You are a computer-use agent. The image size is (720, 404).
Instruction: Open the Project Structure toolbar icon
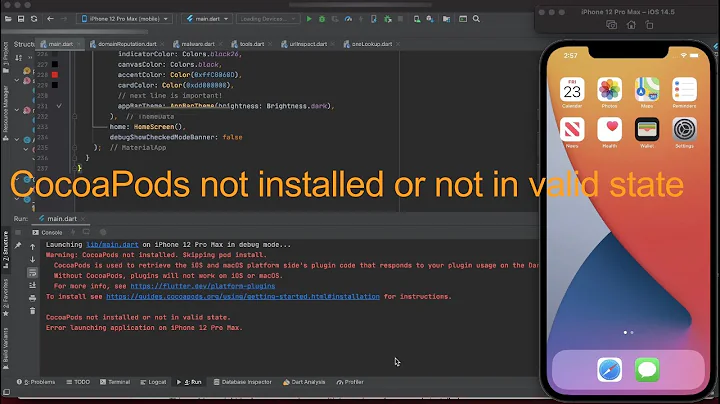coord(446,19)
